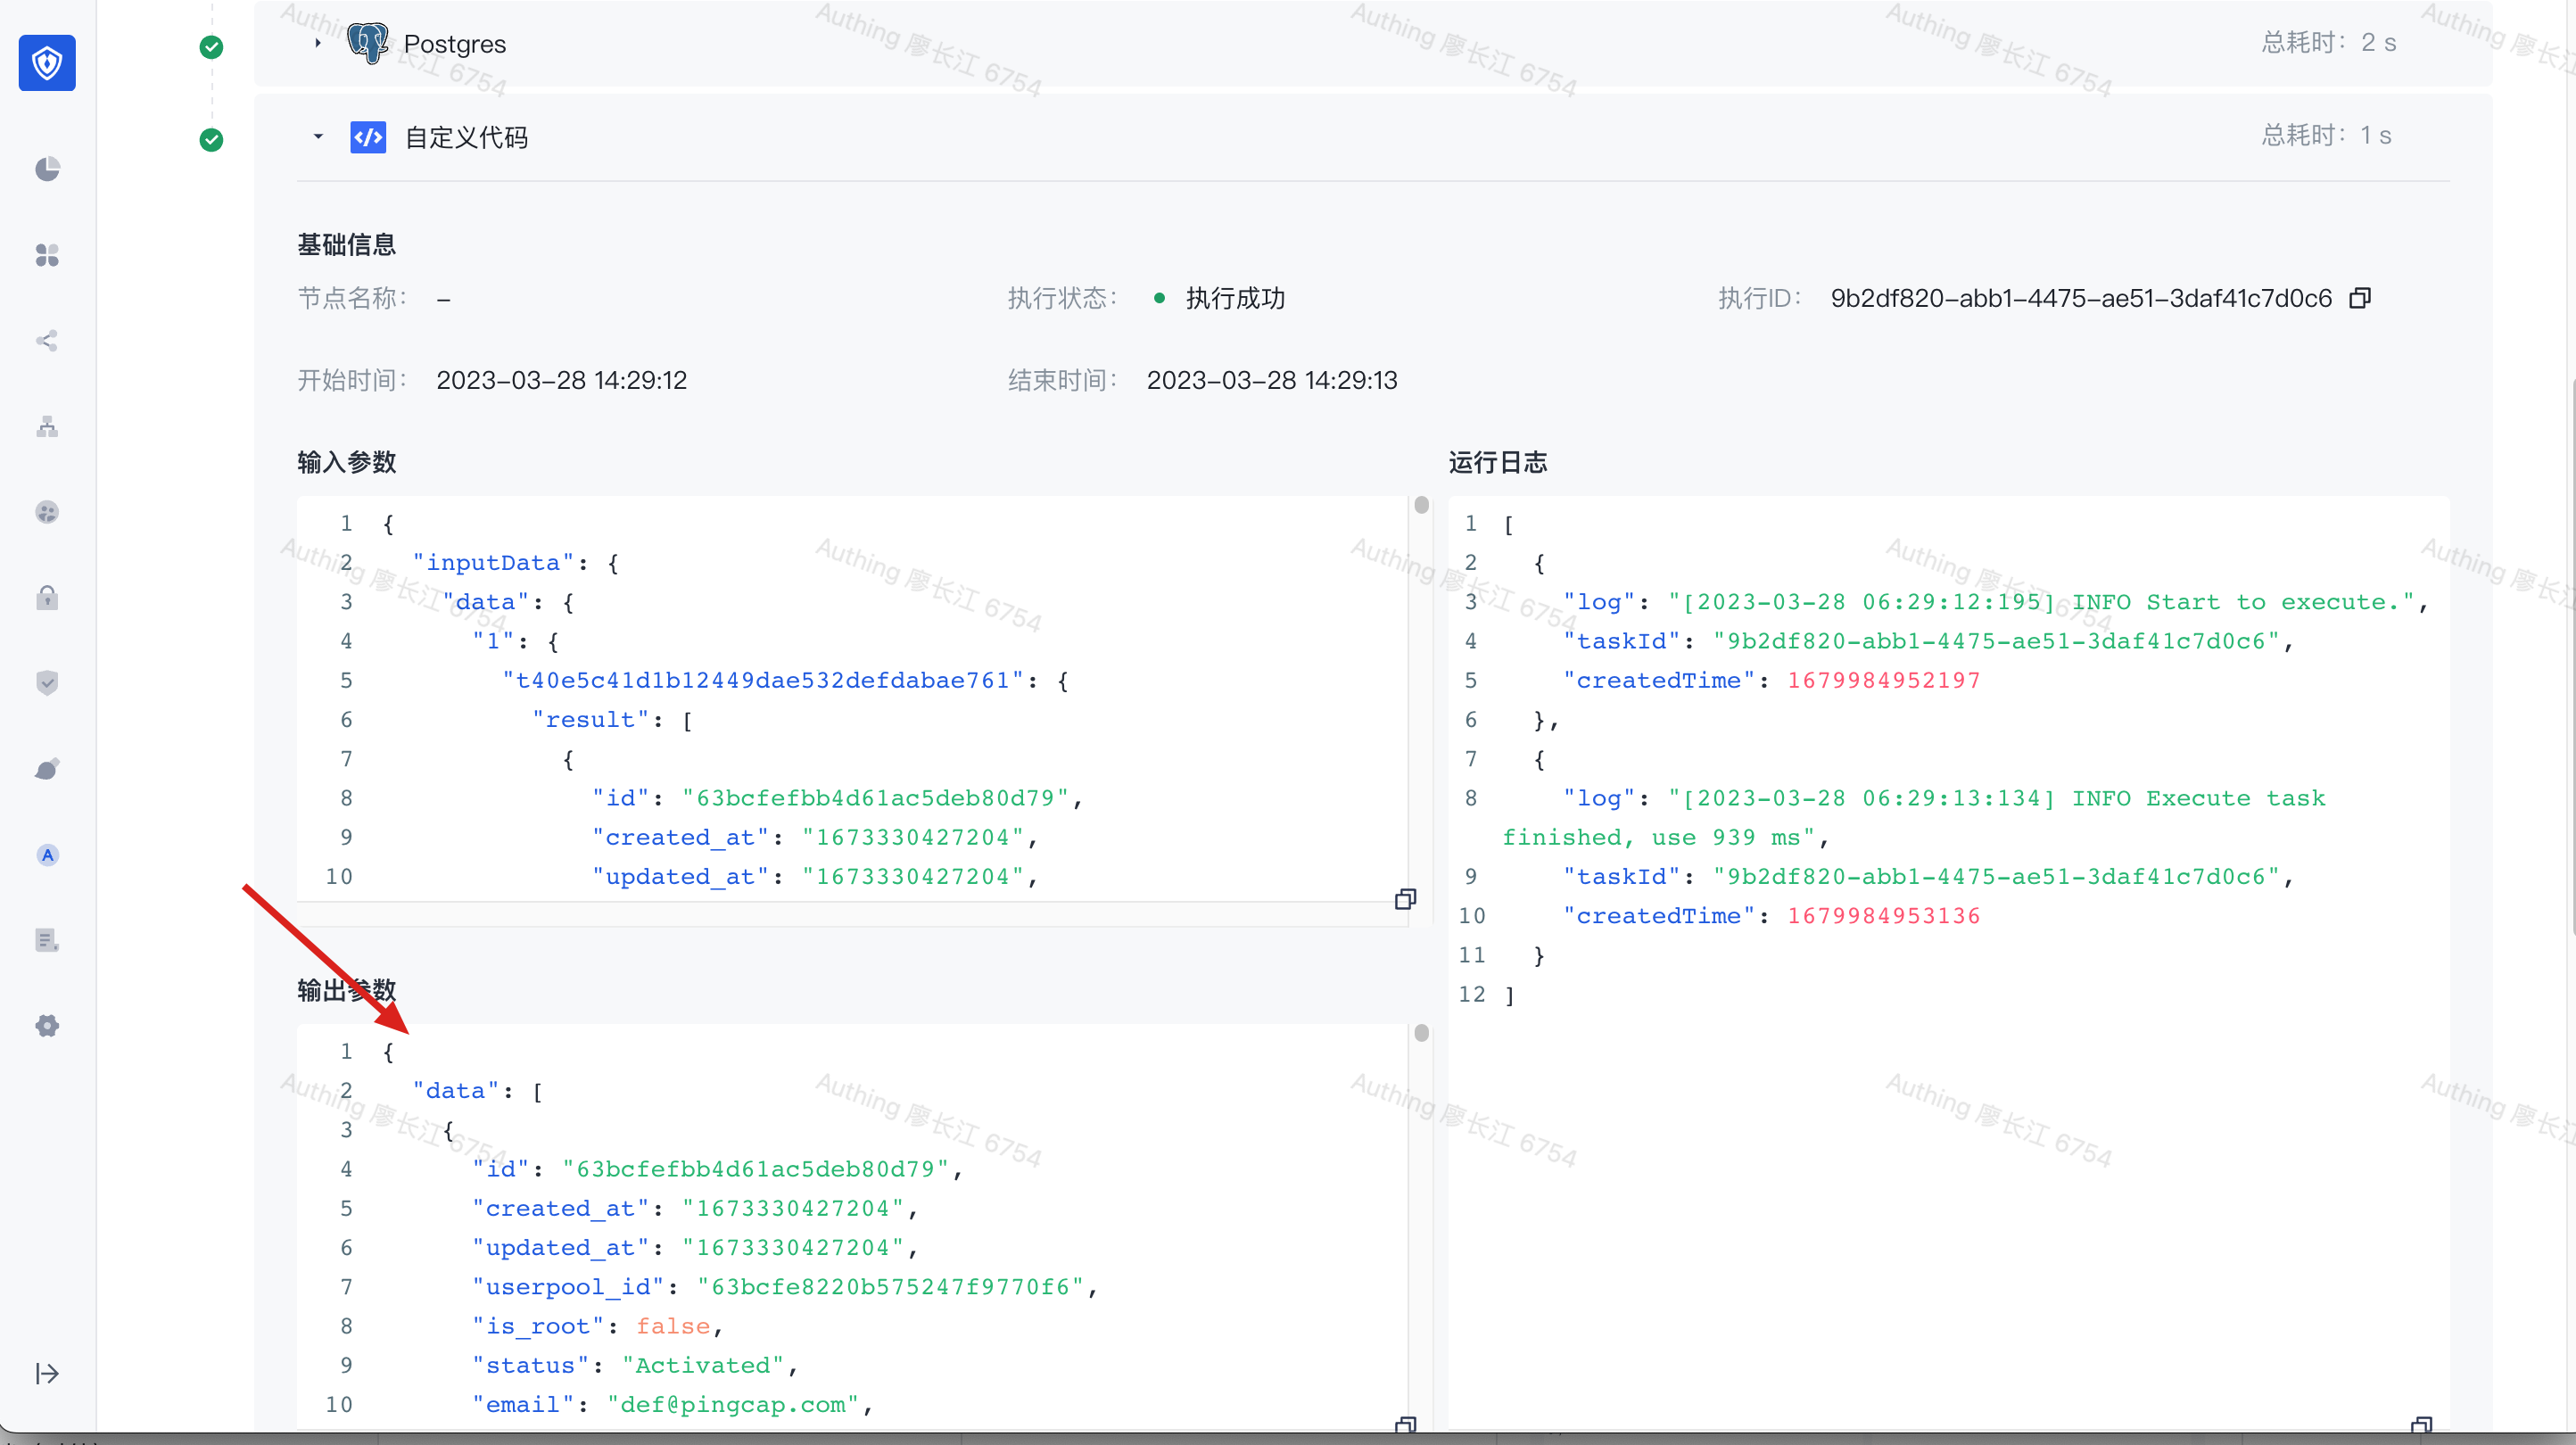Click the 自定义代码 node title
The image size is (2576, 1445).
(466, 137)
